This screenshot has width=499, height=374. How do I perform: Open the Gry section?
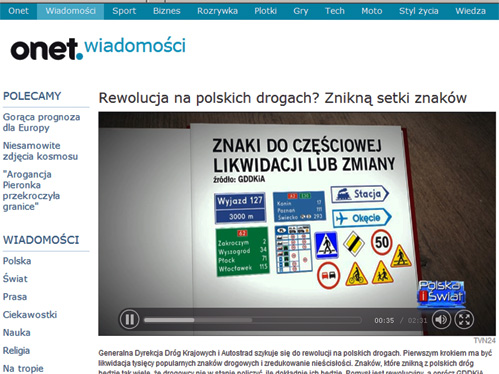pyautogui.click(x=301, y=11)
